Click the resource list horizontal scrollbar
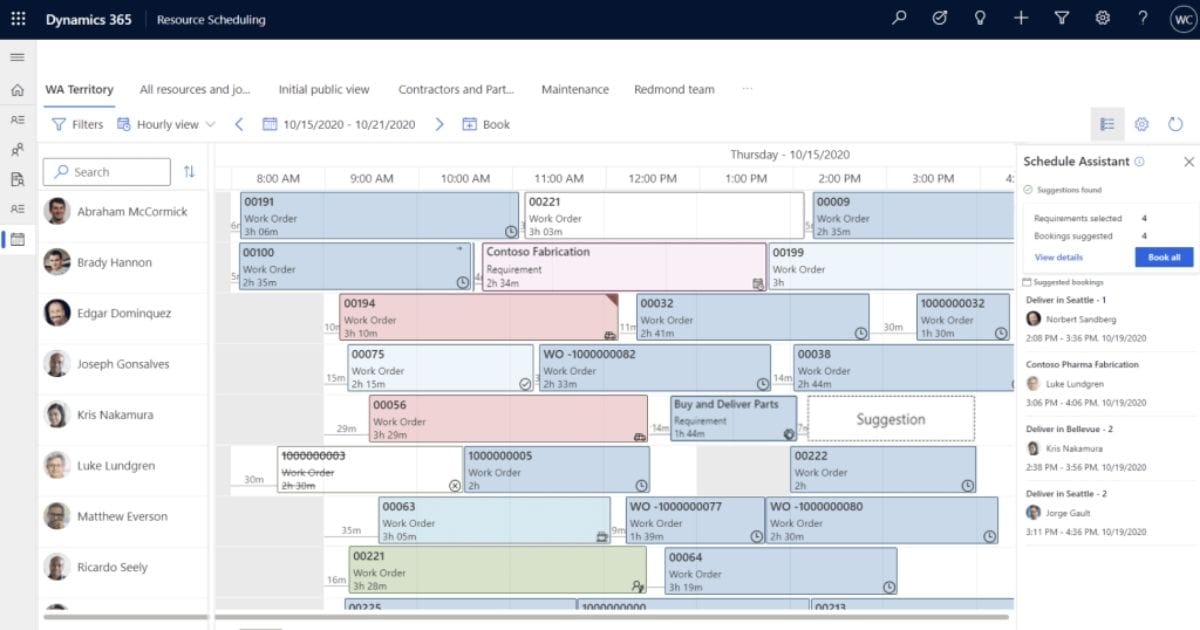Screen dimensions: 1200x630 click(x=124, y=617)
